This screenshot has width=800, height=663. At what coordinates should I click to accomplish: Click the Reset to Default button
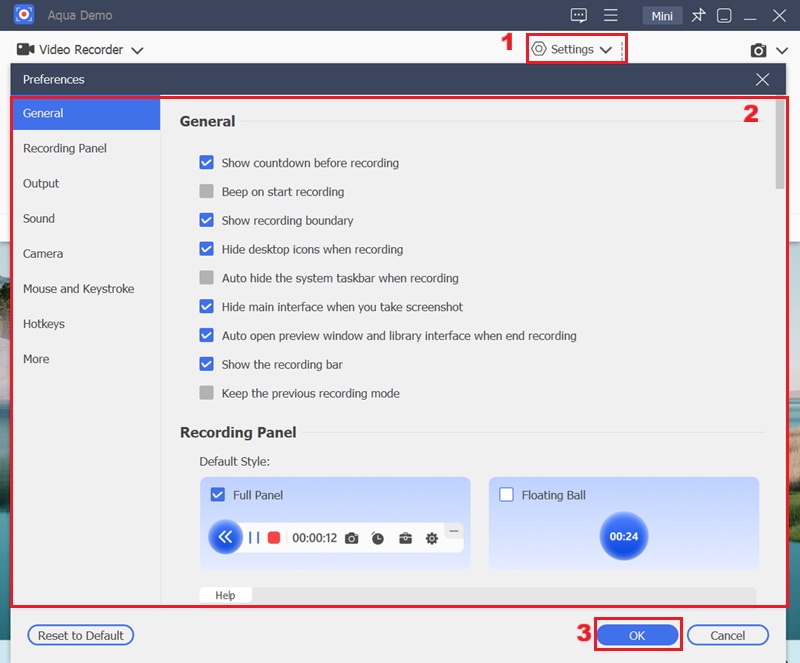click(x=81, y=635)
